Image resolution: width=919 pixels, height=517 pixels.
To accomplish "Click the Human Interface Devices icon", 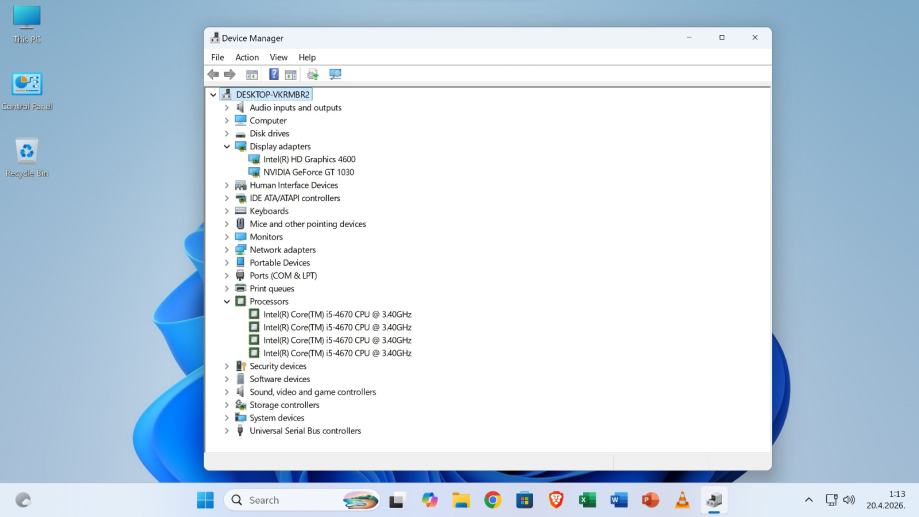I will click(240, 185).
